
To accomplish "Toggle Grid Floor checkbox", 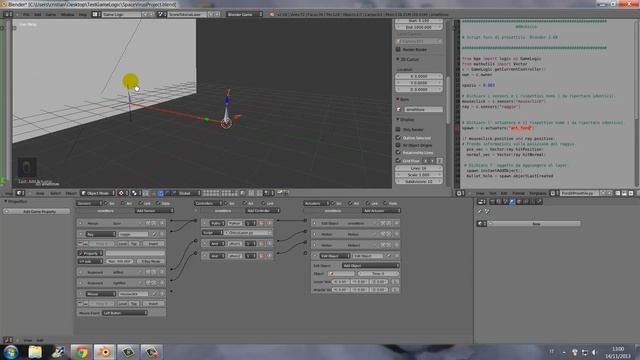I will (x=398, y=160).
